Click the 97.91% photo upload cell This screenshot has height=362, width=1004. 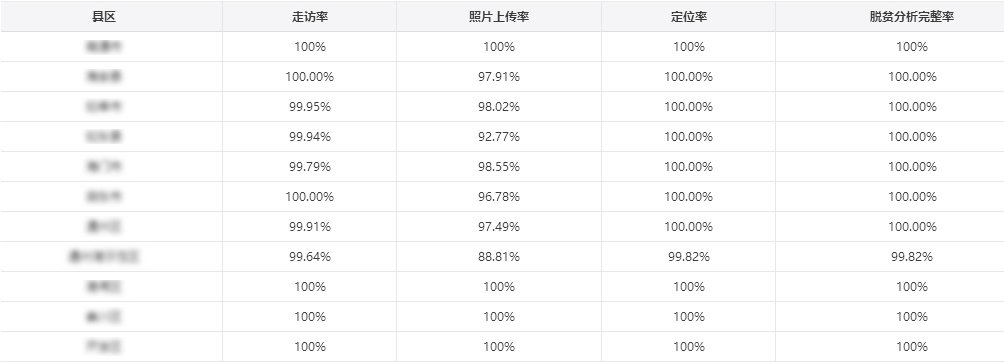[x=499, y=77]
